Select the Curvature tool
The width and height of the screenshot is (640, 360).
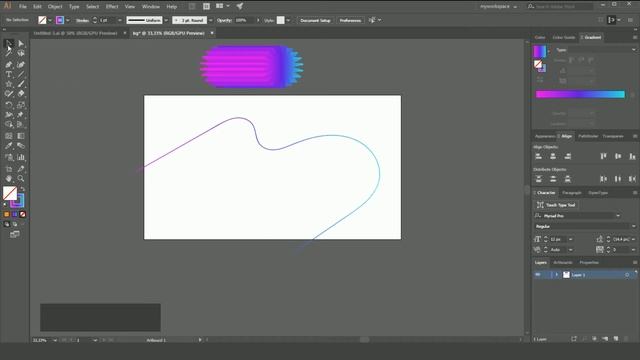[21, 64]
